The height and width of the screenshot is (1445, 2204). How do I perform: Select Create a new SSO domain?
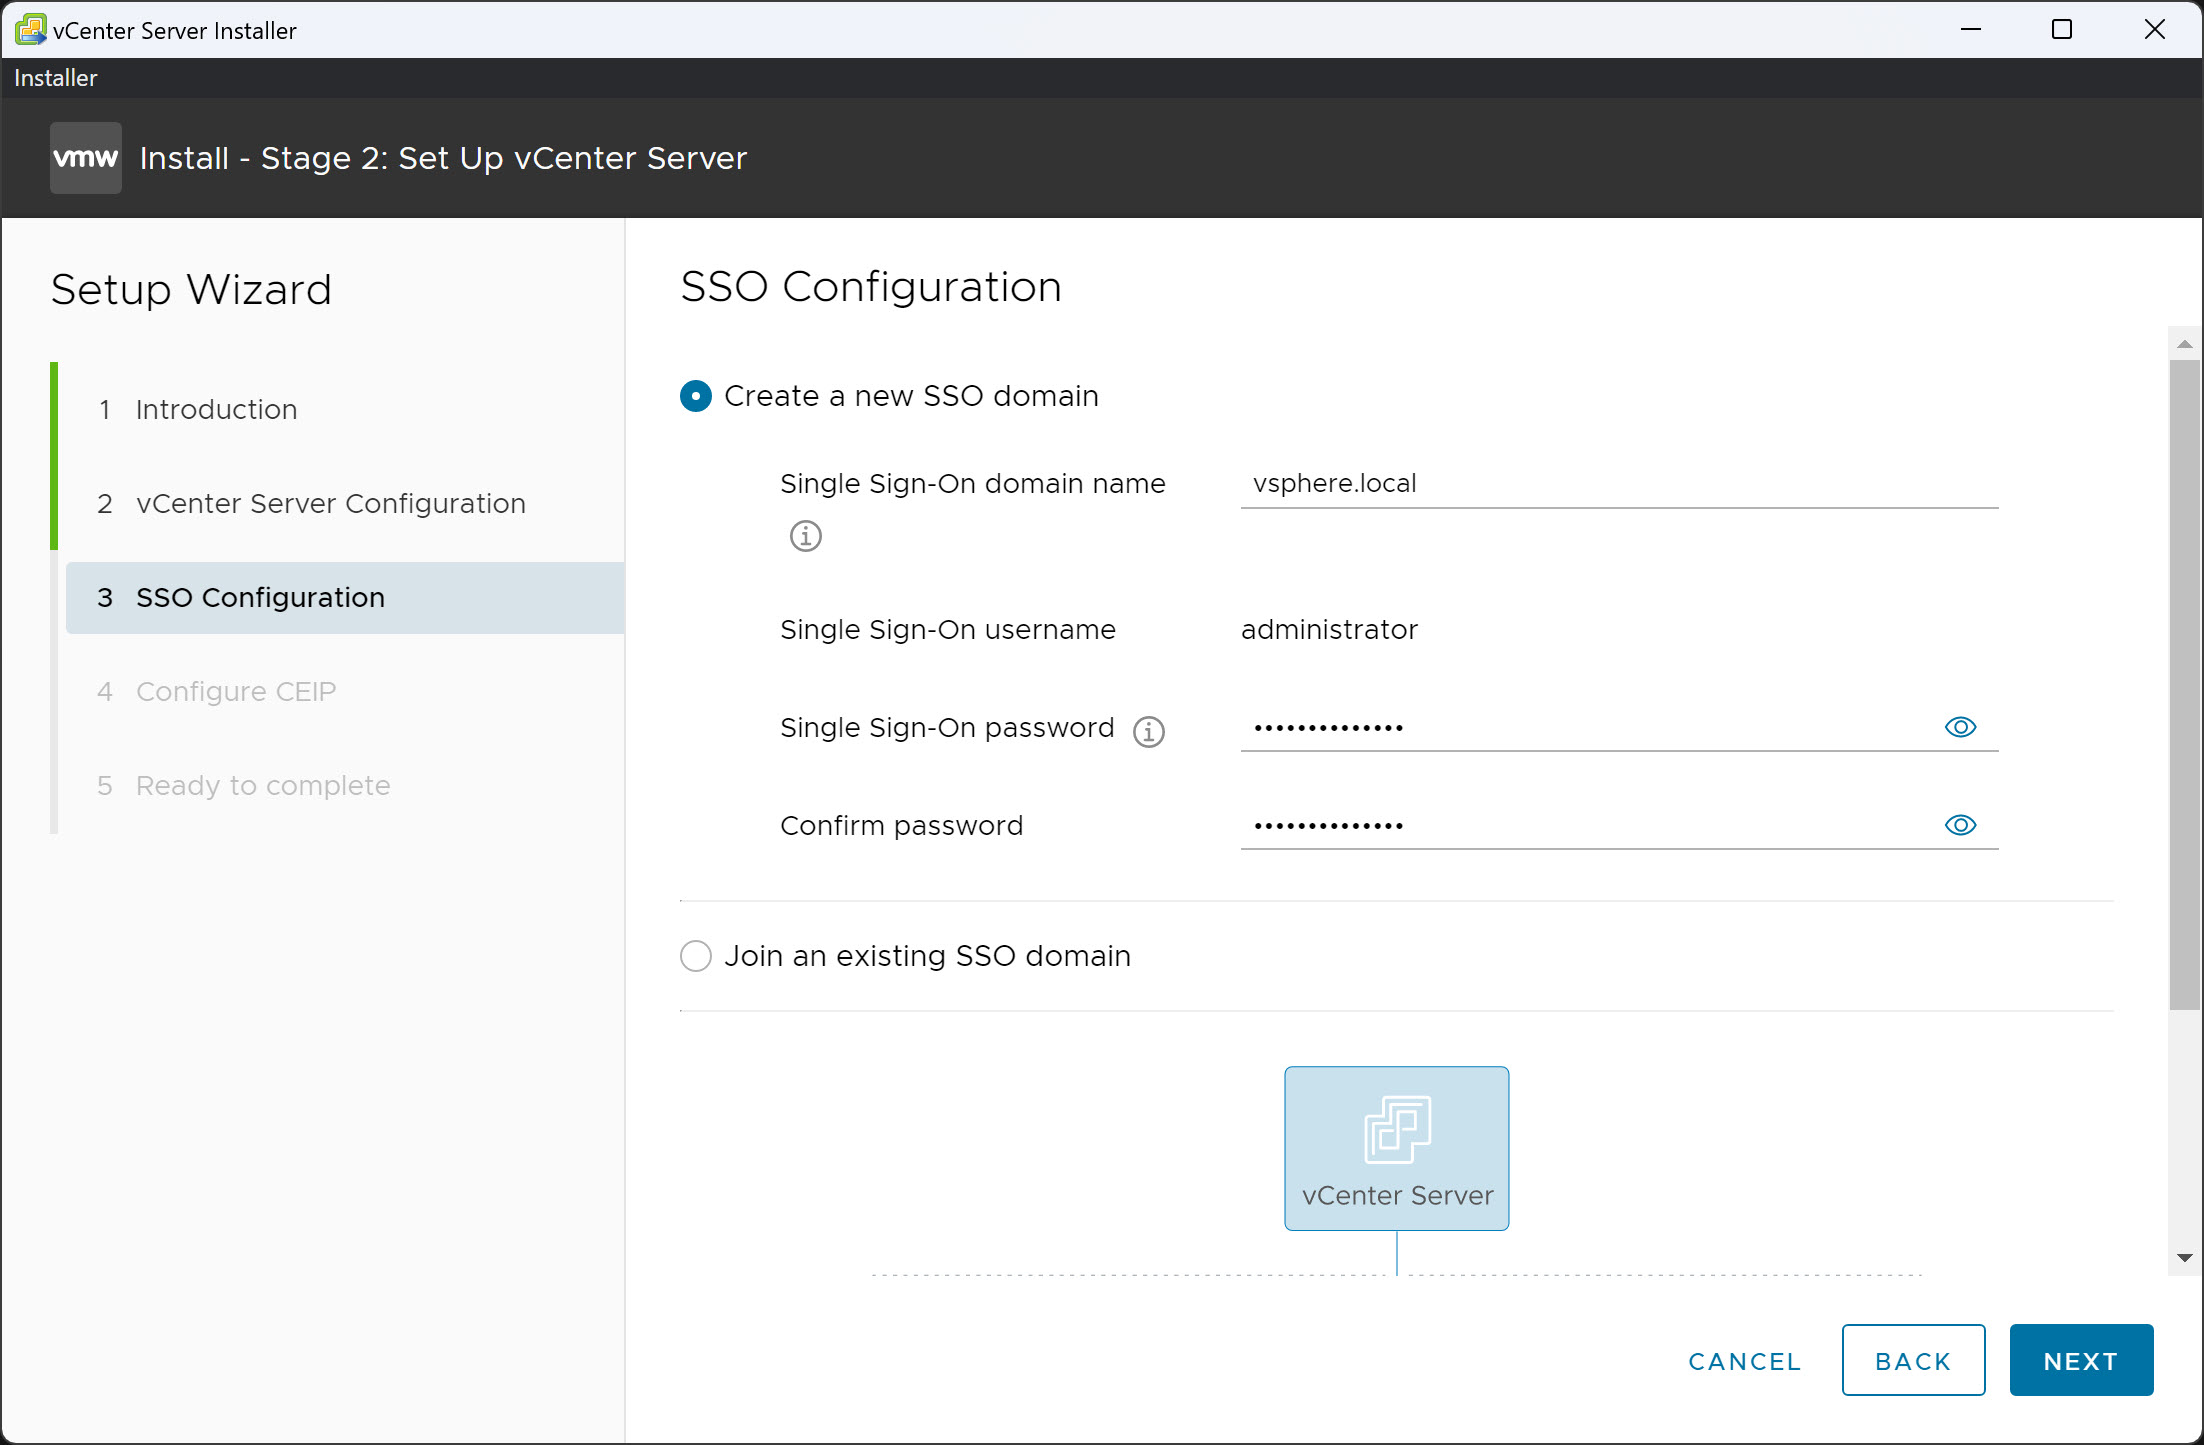coord(695,396)
